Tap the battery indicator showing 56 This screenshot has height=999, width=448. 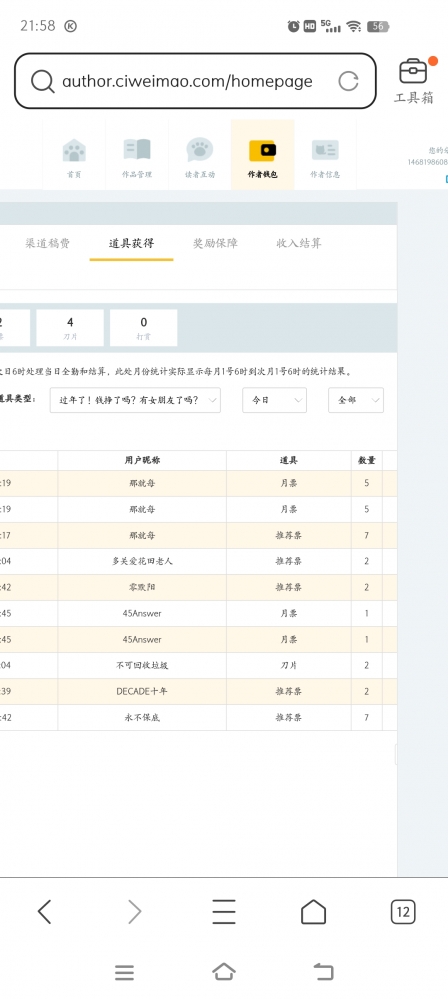(x=378, y=26)
